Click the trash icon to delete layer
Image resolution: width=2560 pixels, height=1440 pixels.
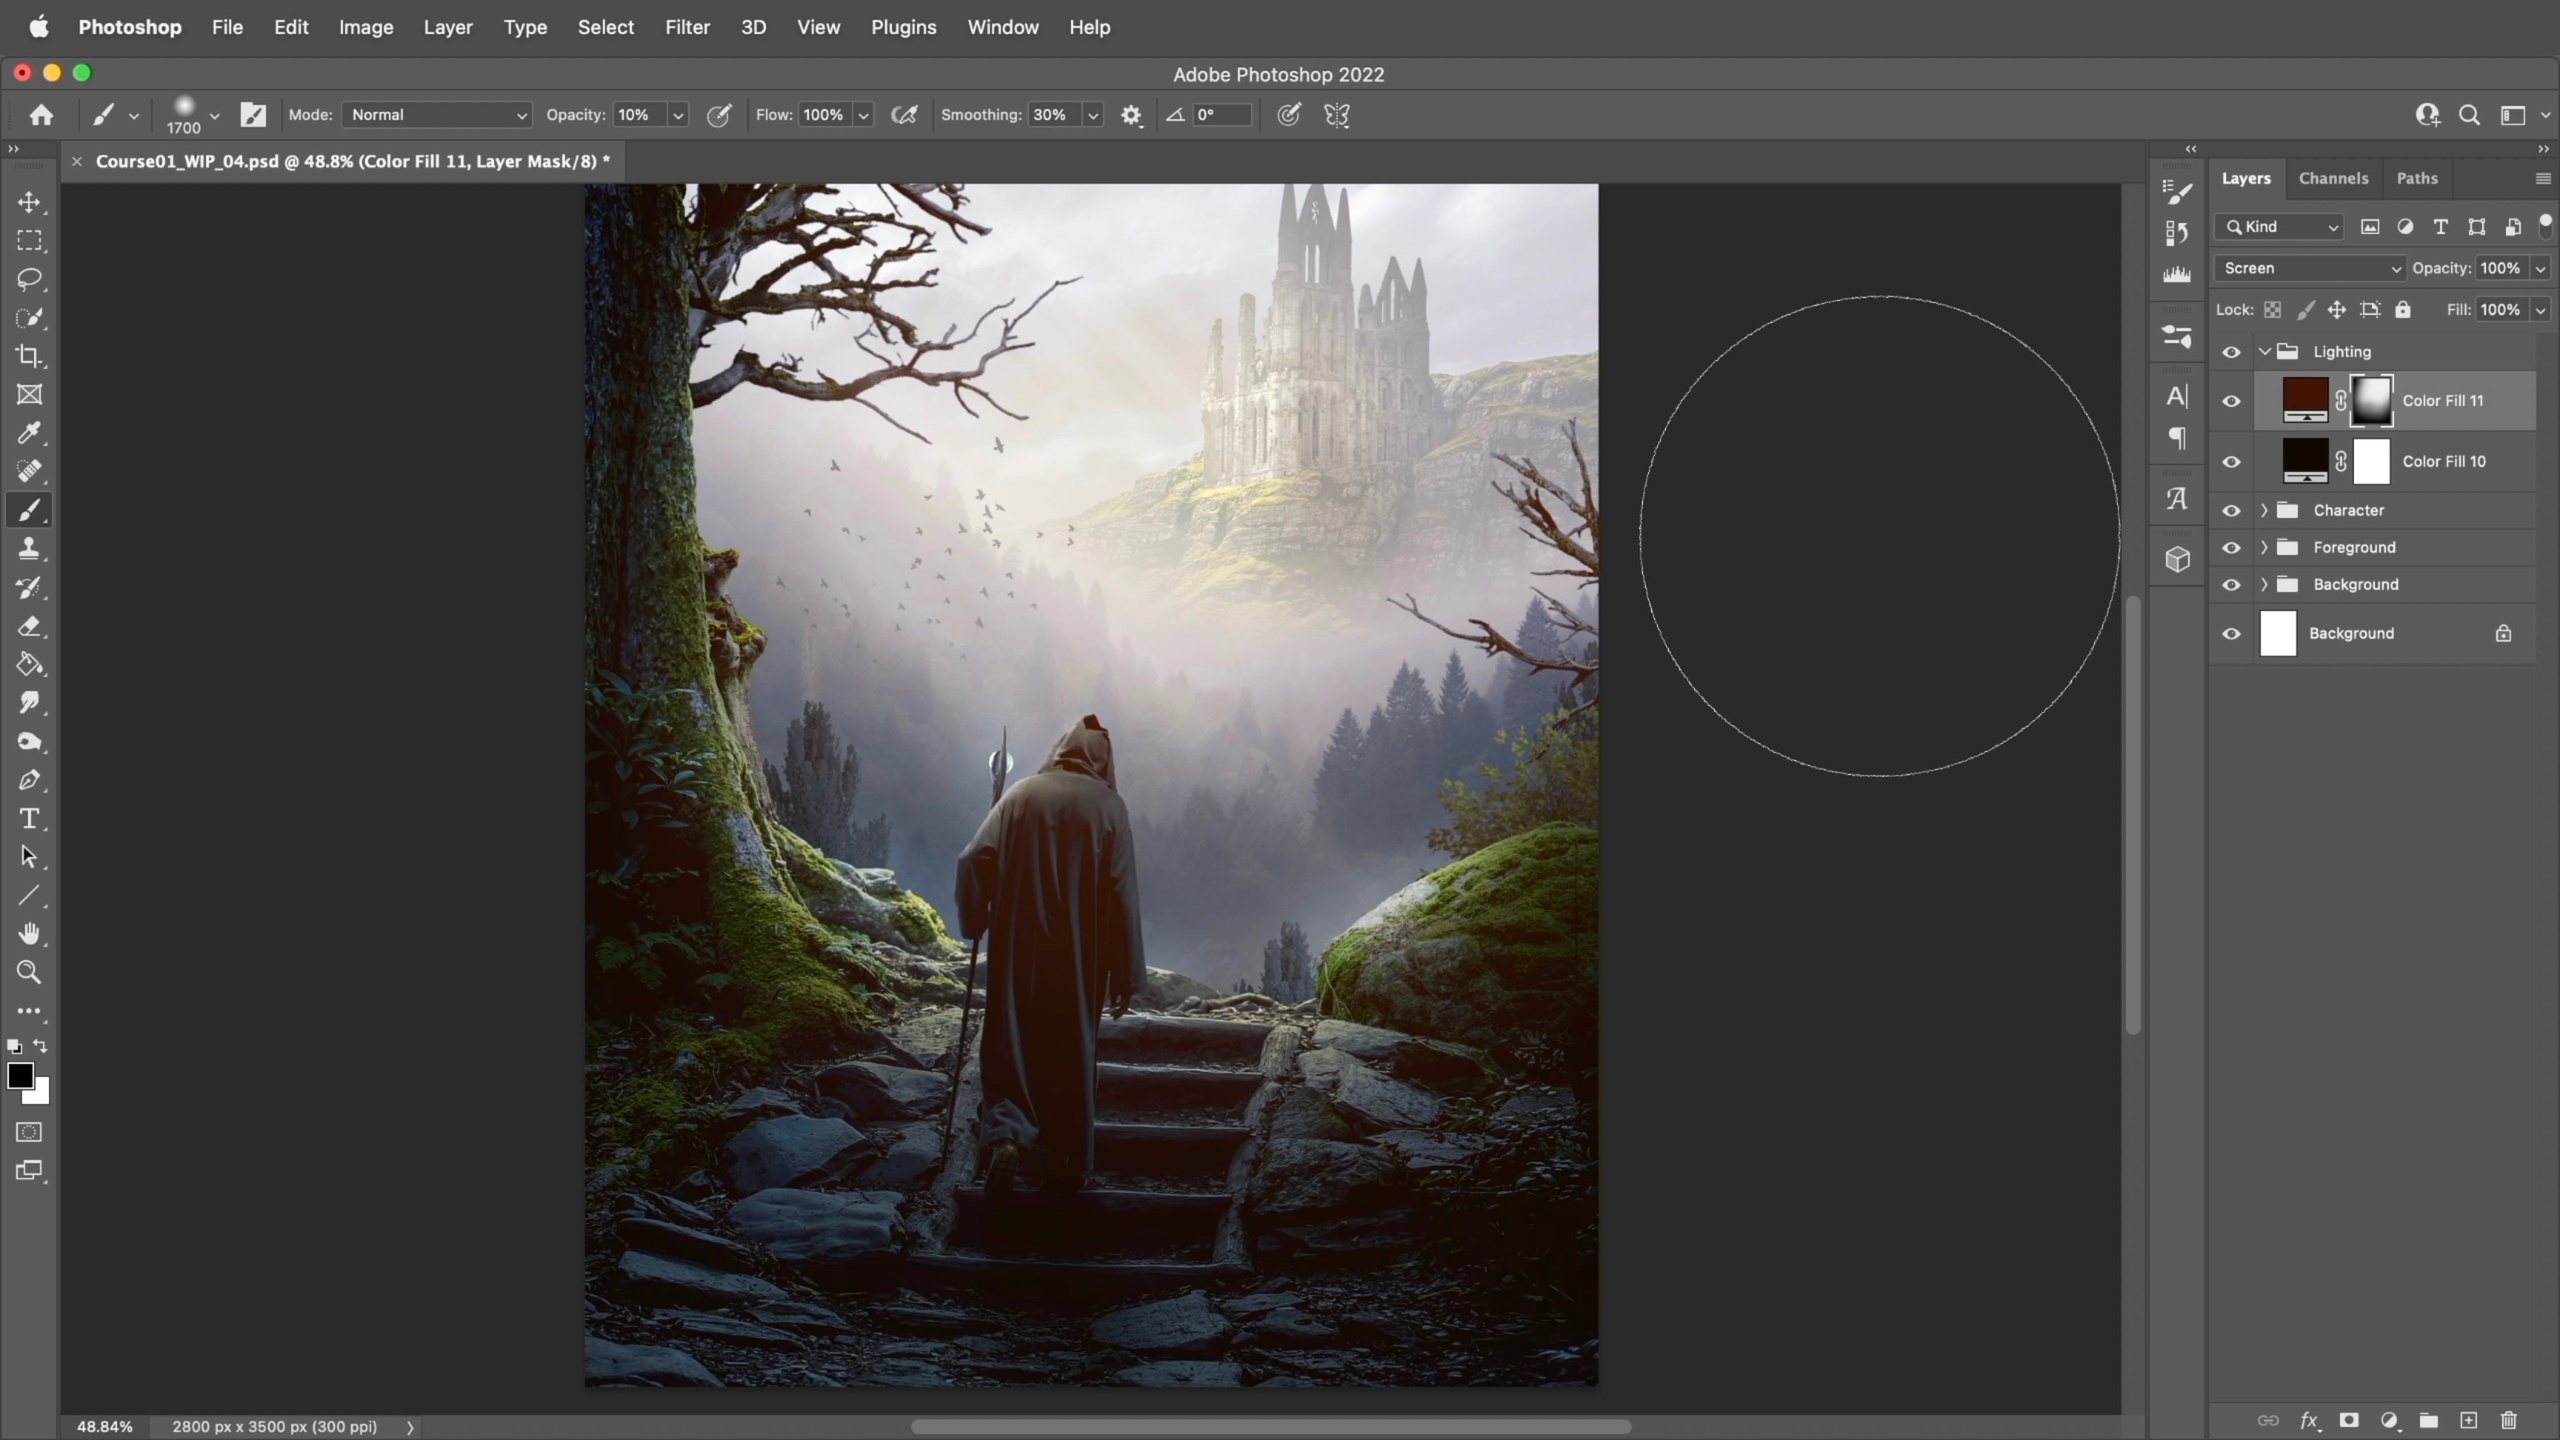(2508, 1420)
